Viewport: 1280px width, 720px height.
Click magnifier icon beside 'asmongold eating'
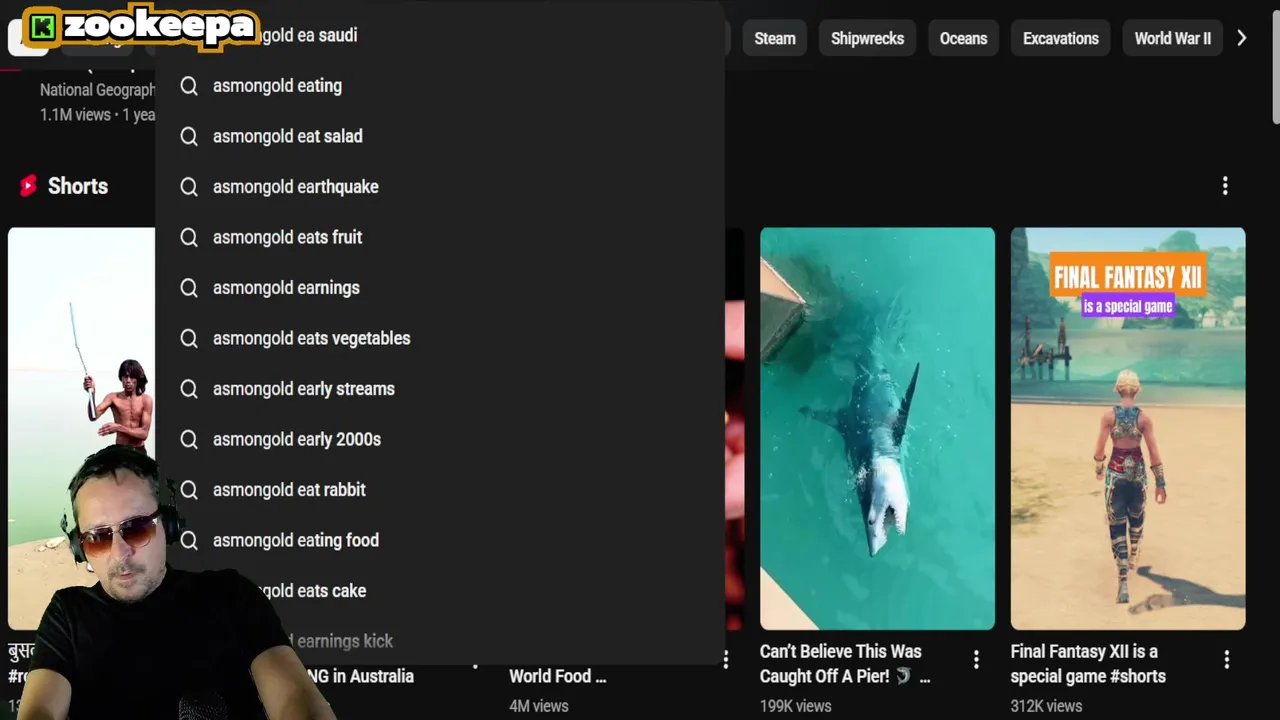click(x=189, y=86)
